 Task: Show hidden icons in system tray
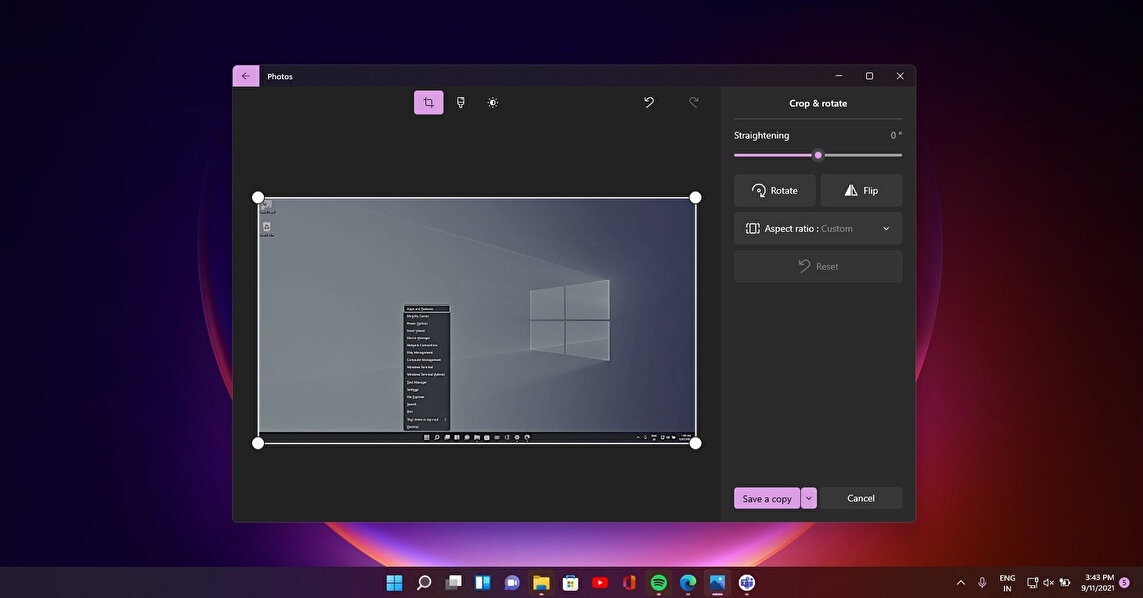[x=961, y=582]
